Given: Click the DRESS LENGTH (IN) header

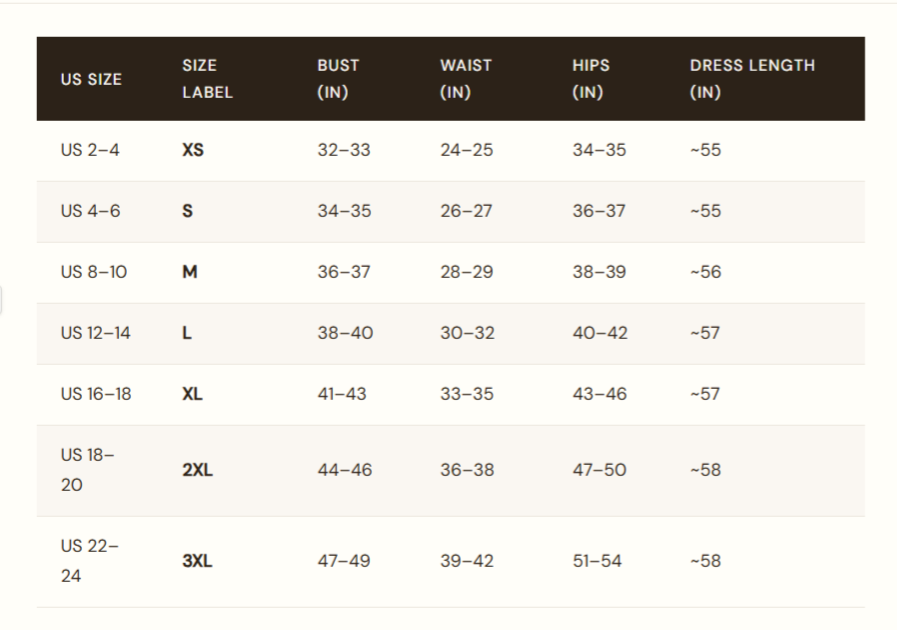Looking at the screenshot, I should (x=752, y=79).
